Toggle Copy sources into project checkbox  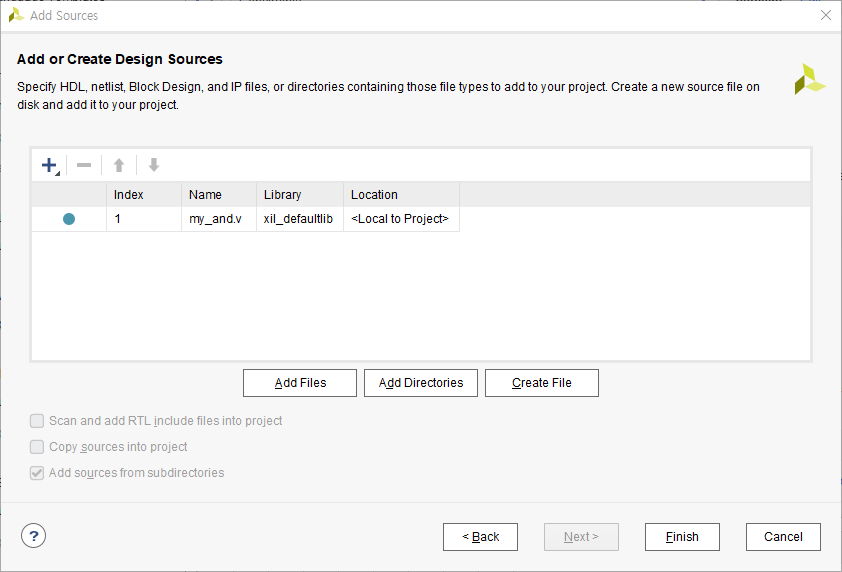[x=37, y=447]
